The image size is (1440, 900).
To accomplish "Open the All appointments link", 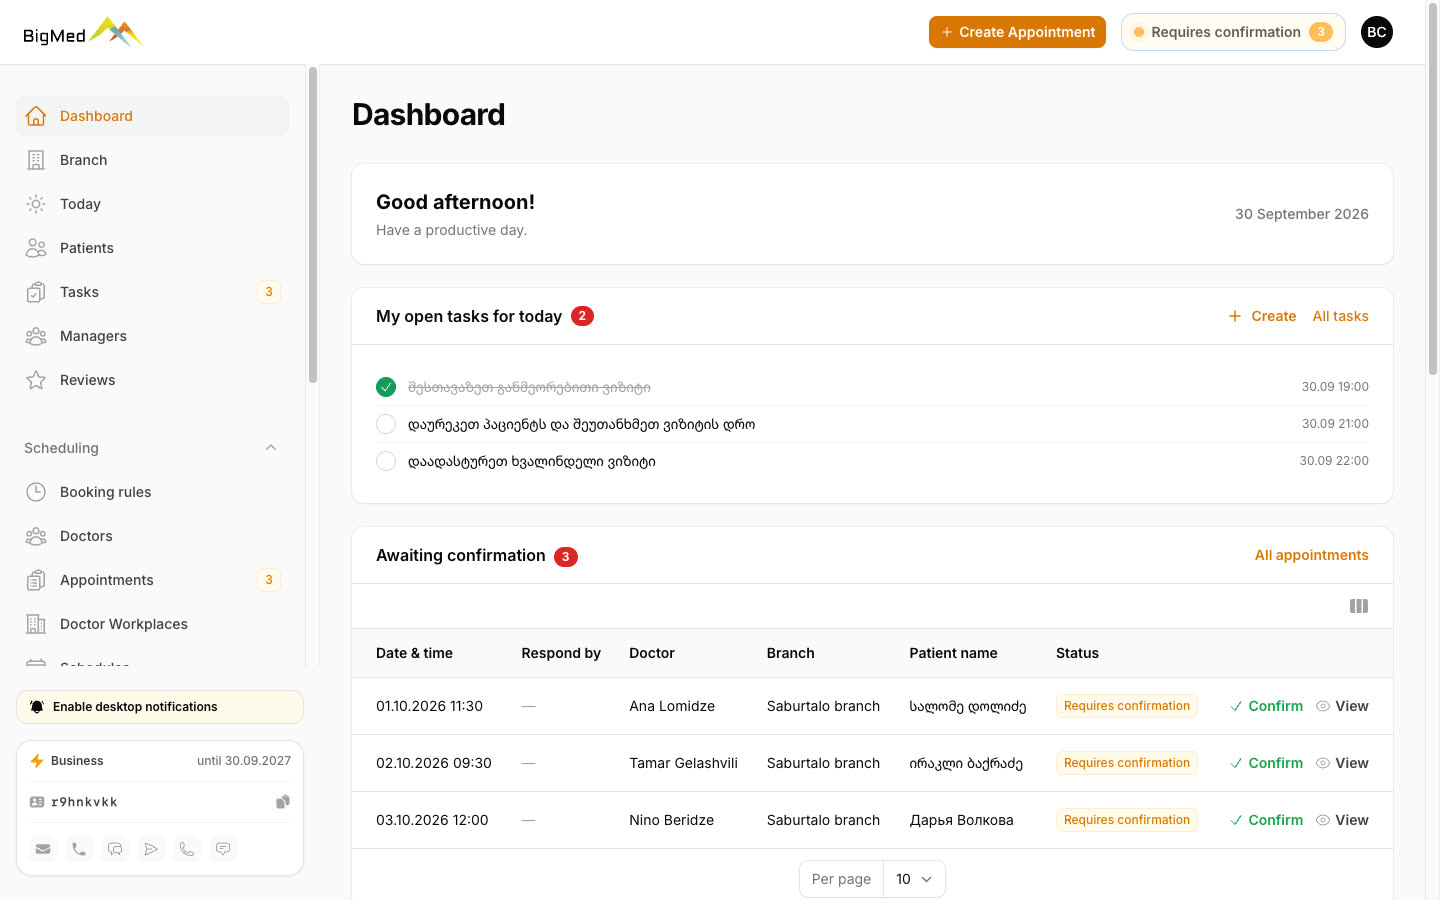I will point(1311,555).
